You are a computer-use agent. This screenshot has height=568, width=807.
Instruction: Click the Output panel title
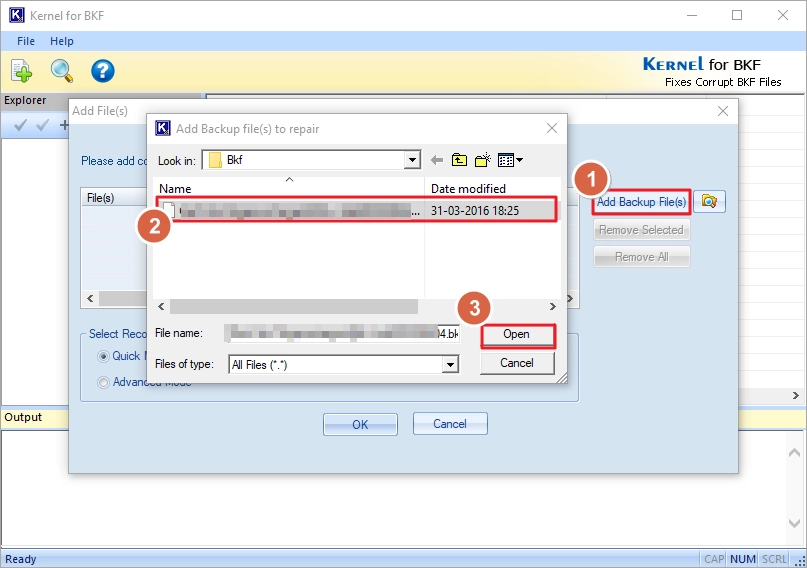coord(23,417)
